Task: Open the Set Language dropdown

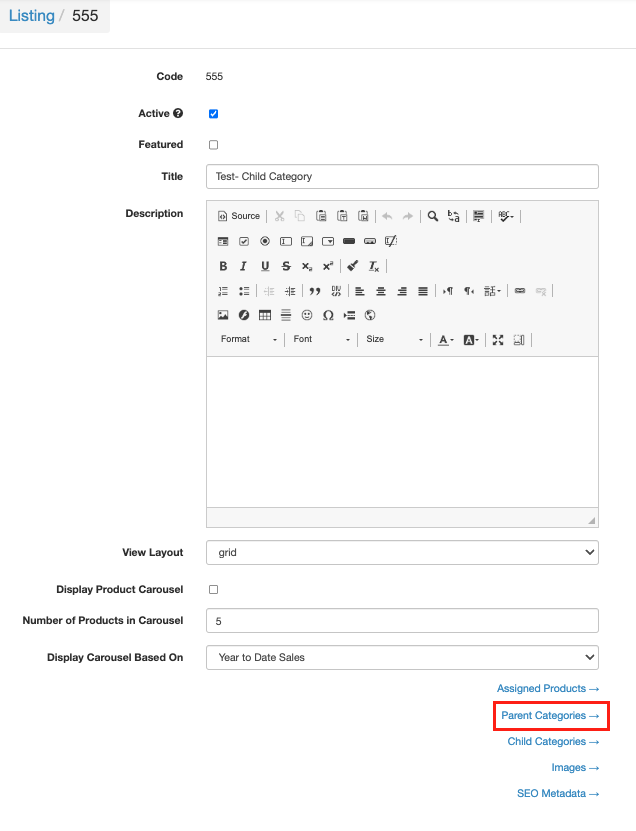Action: 492,291
